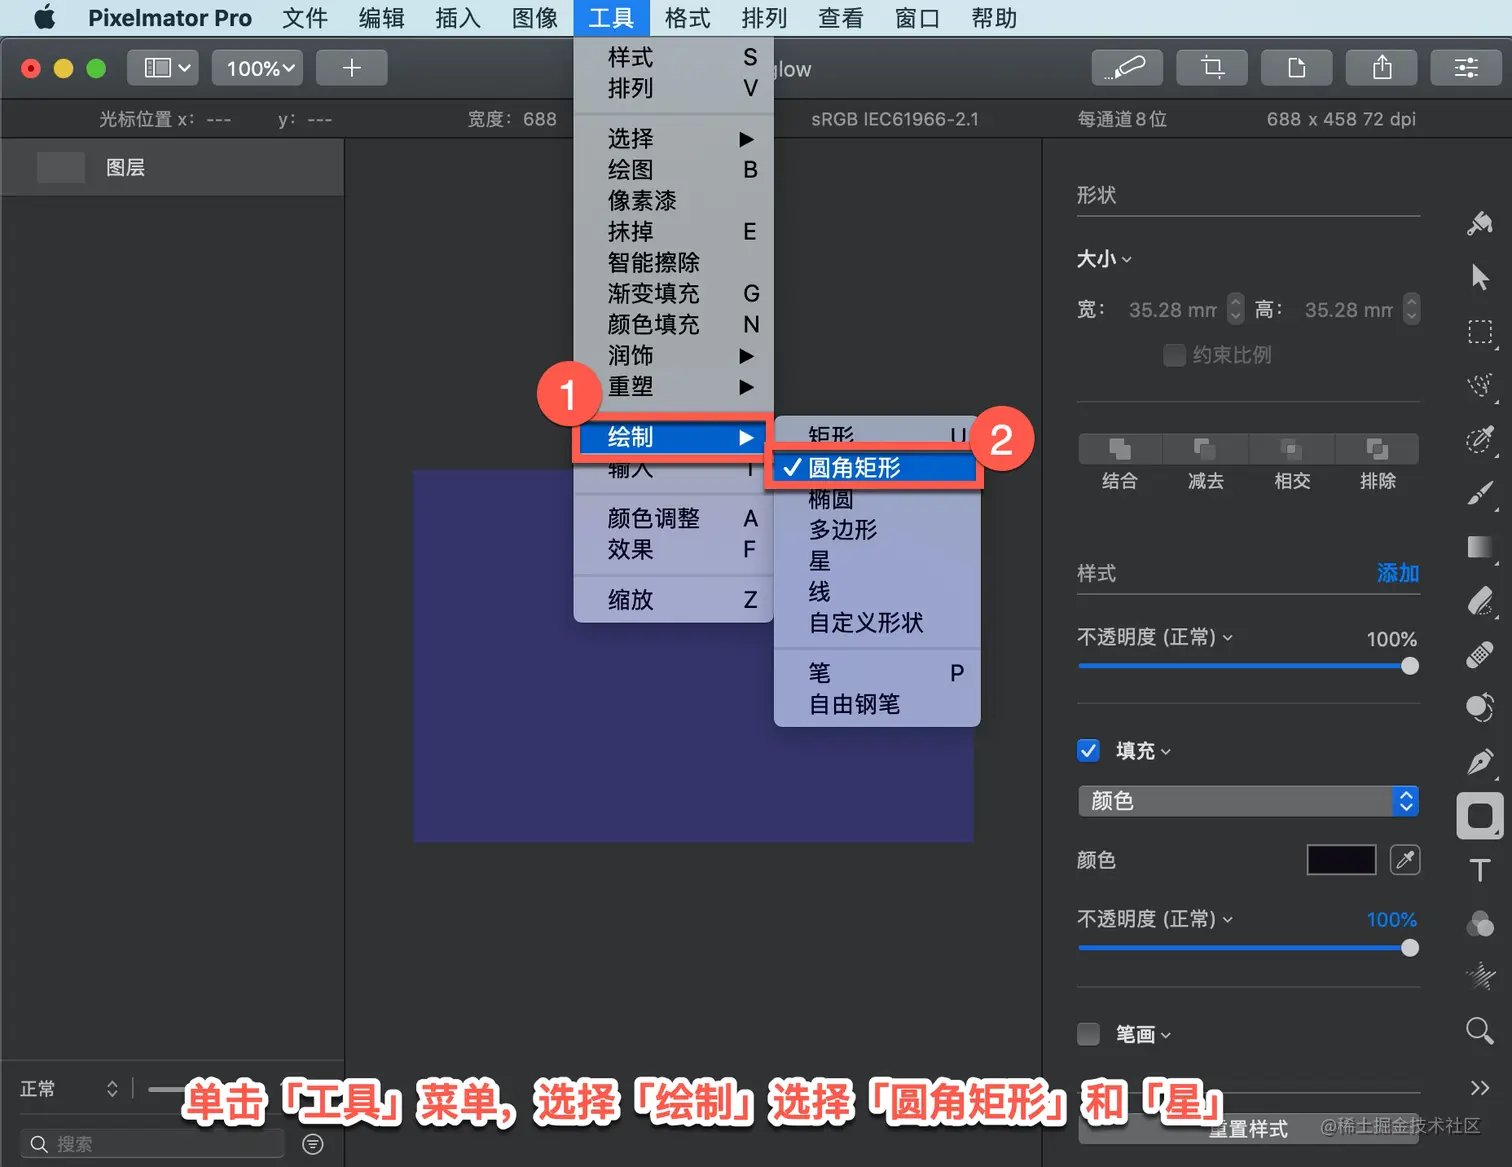Select the rounded rectangle Shape tool
1512x1167 pixels.
point(1480,816)
